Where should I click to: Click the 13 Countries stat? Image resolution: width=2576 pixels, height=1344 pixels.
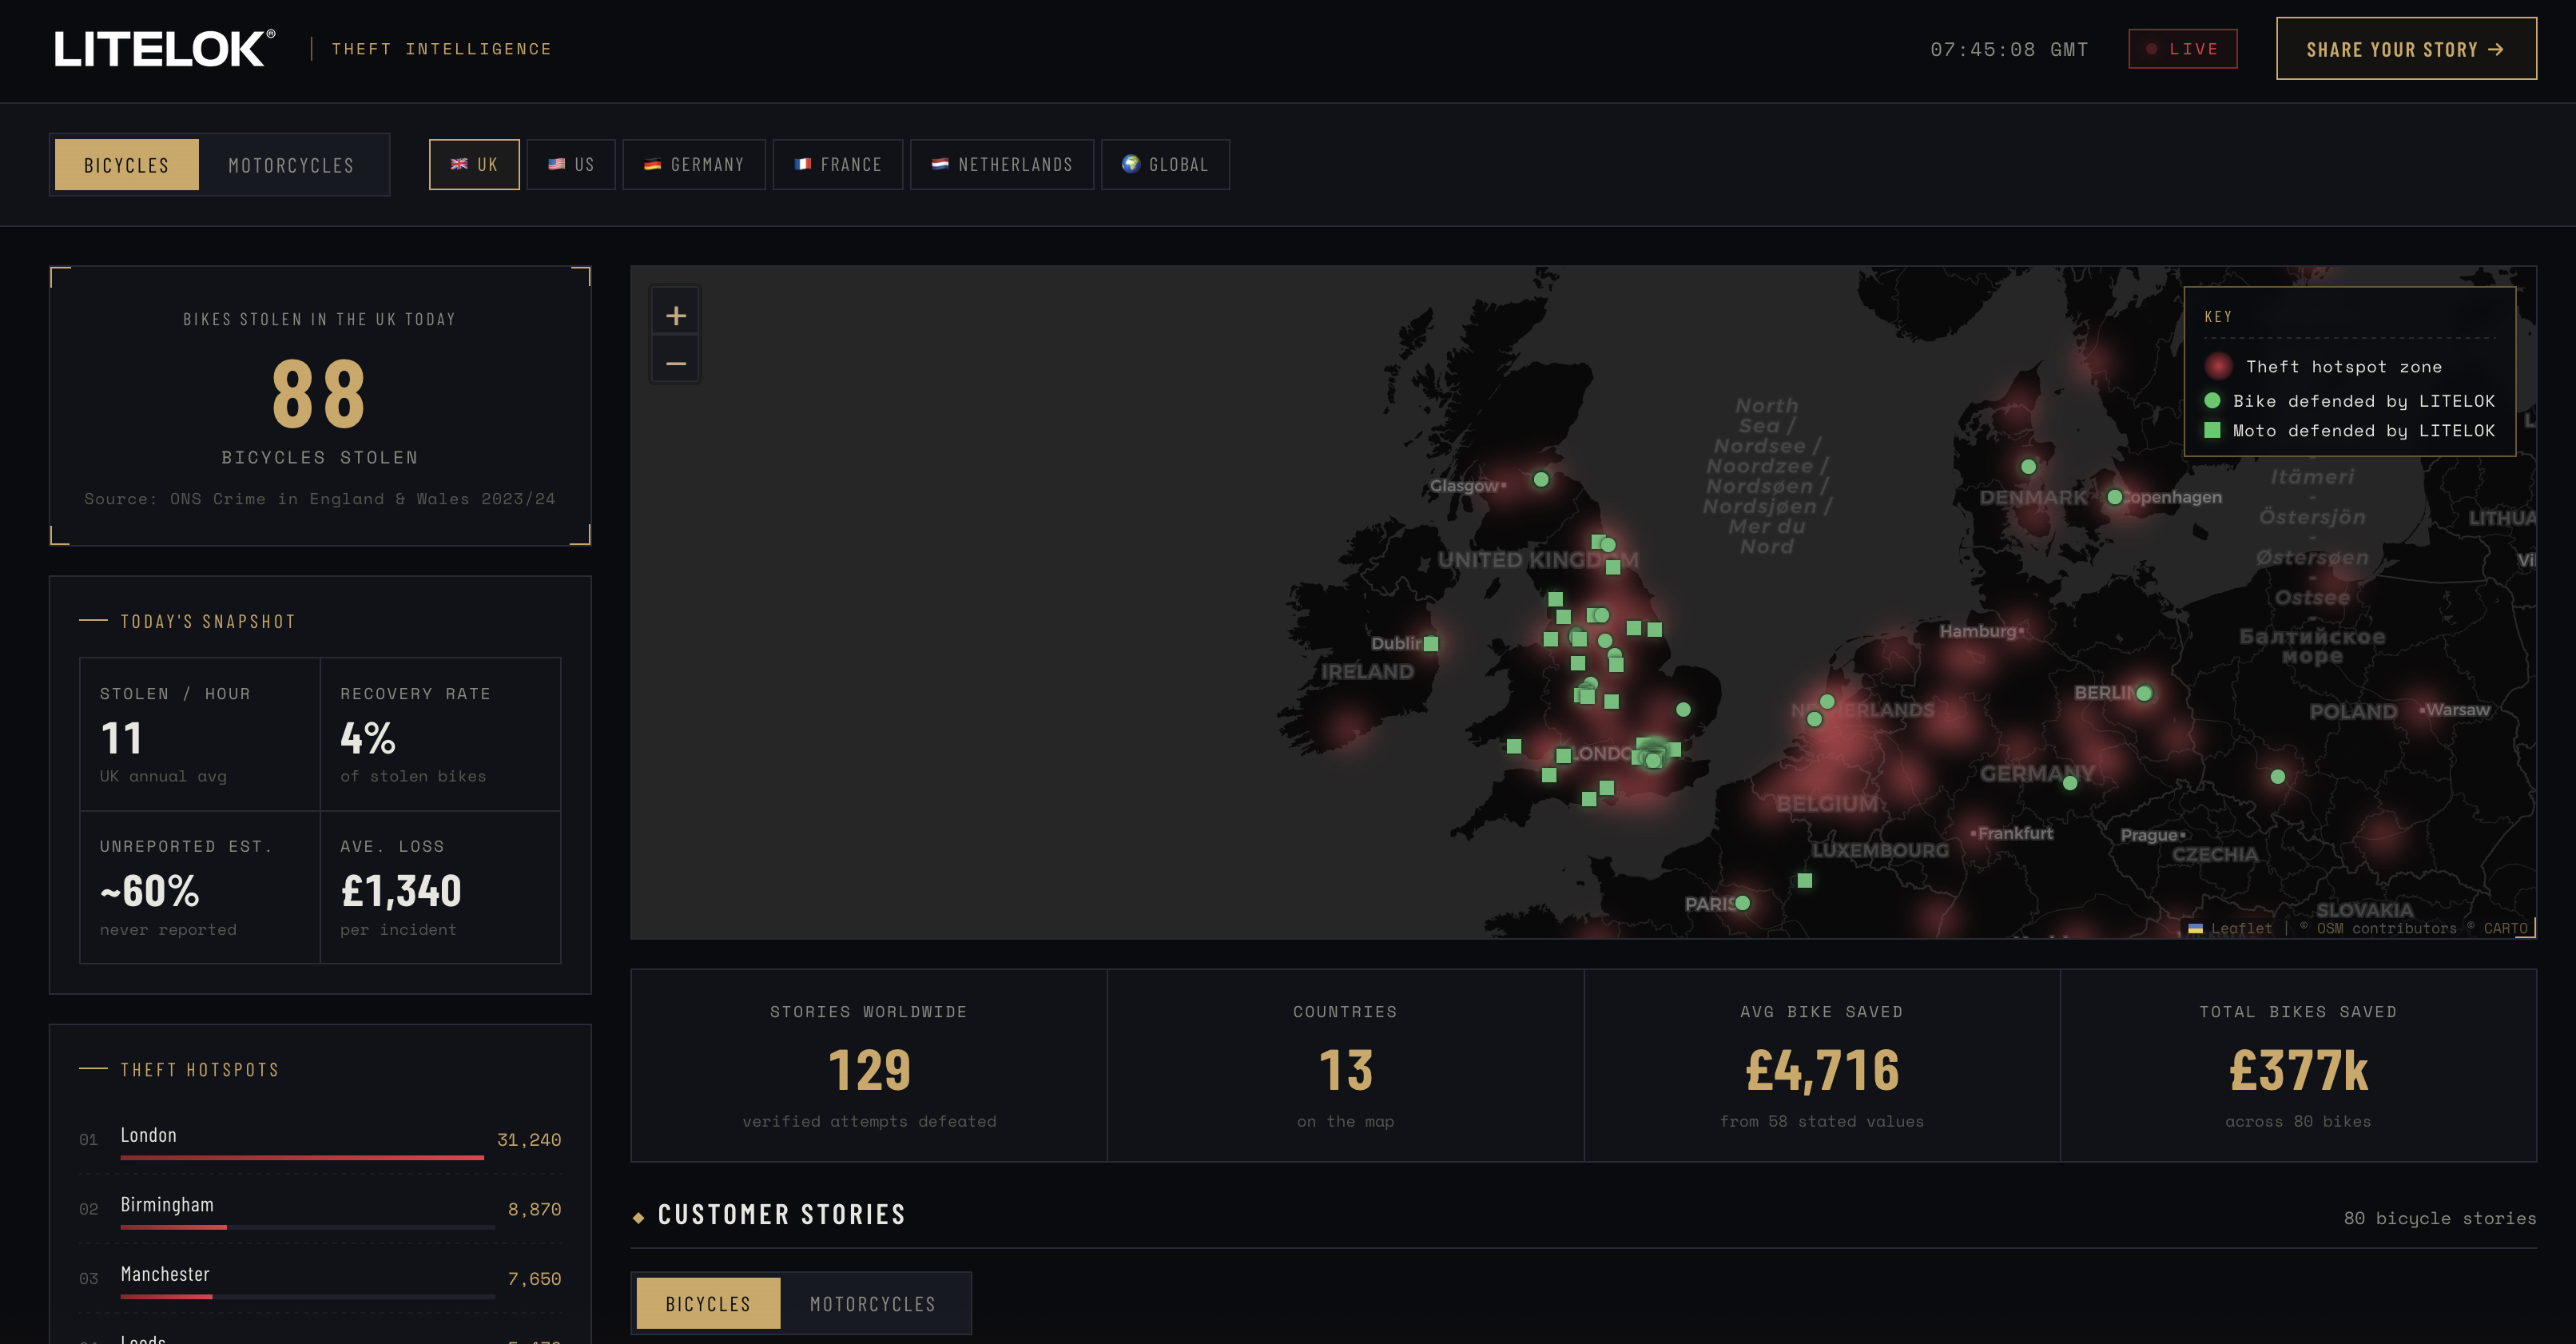click(1345, 1070)
